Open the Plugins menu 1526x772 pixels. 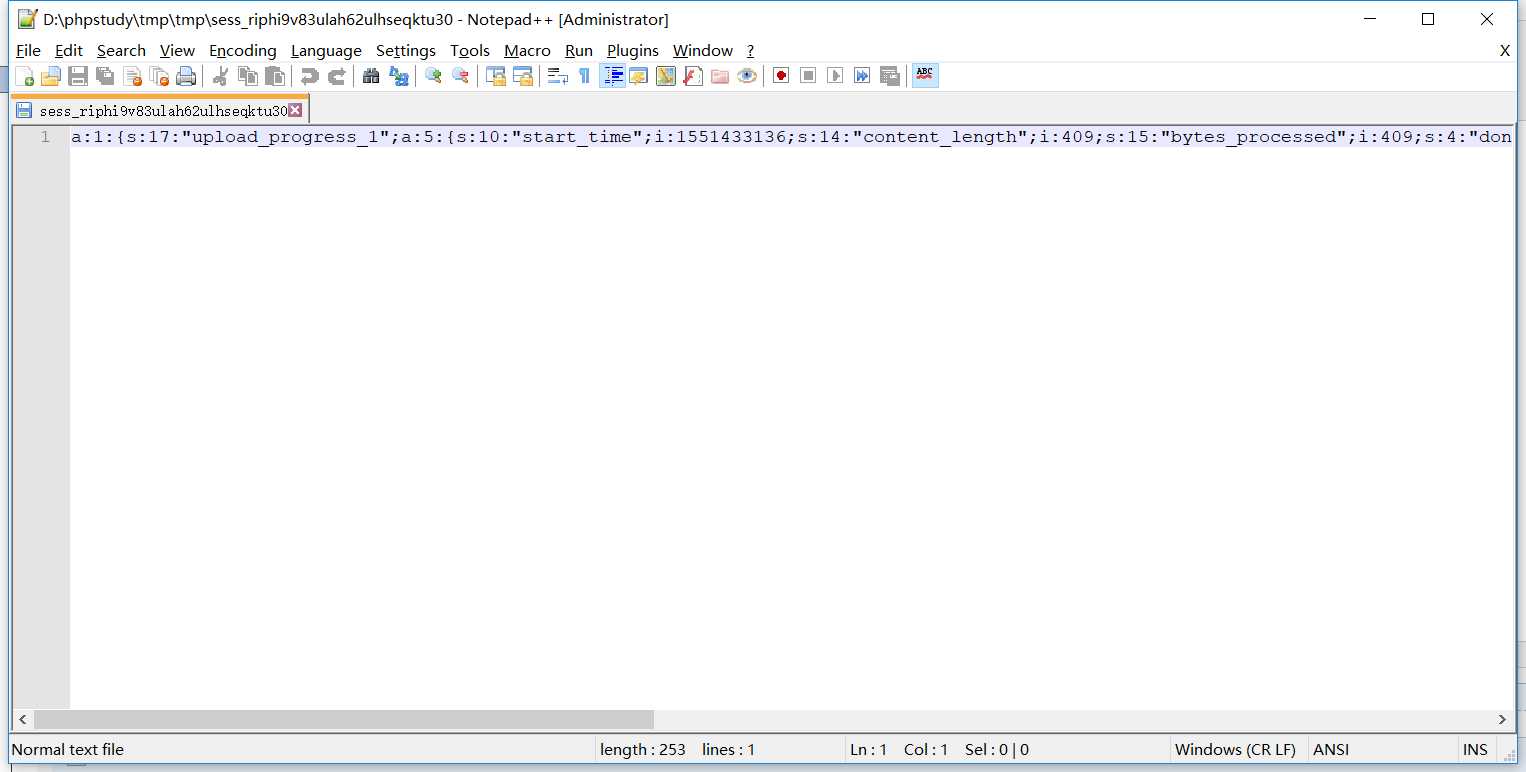632,50
